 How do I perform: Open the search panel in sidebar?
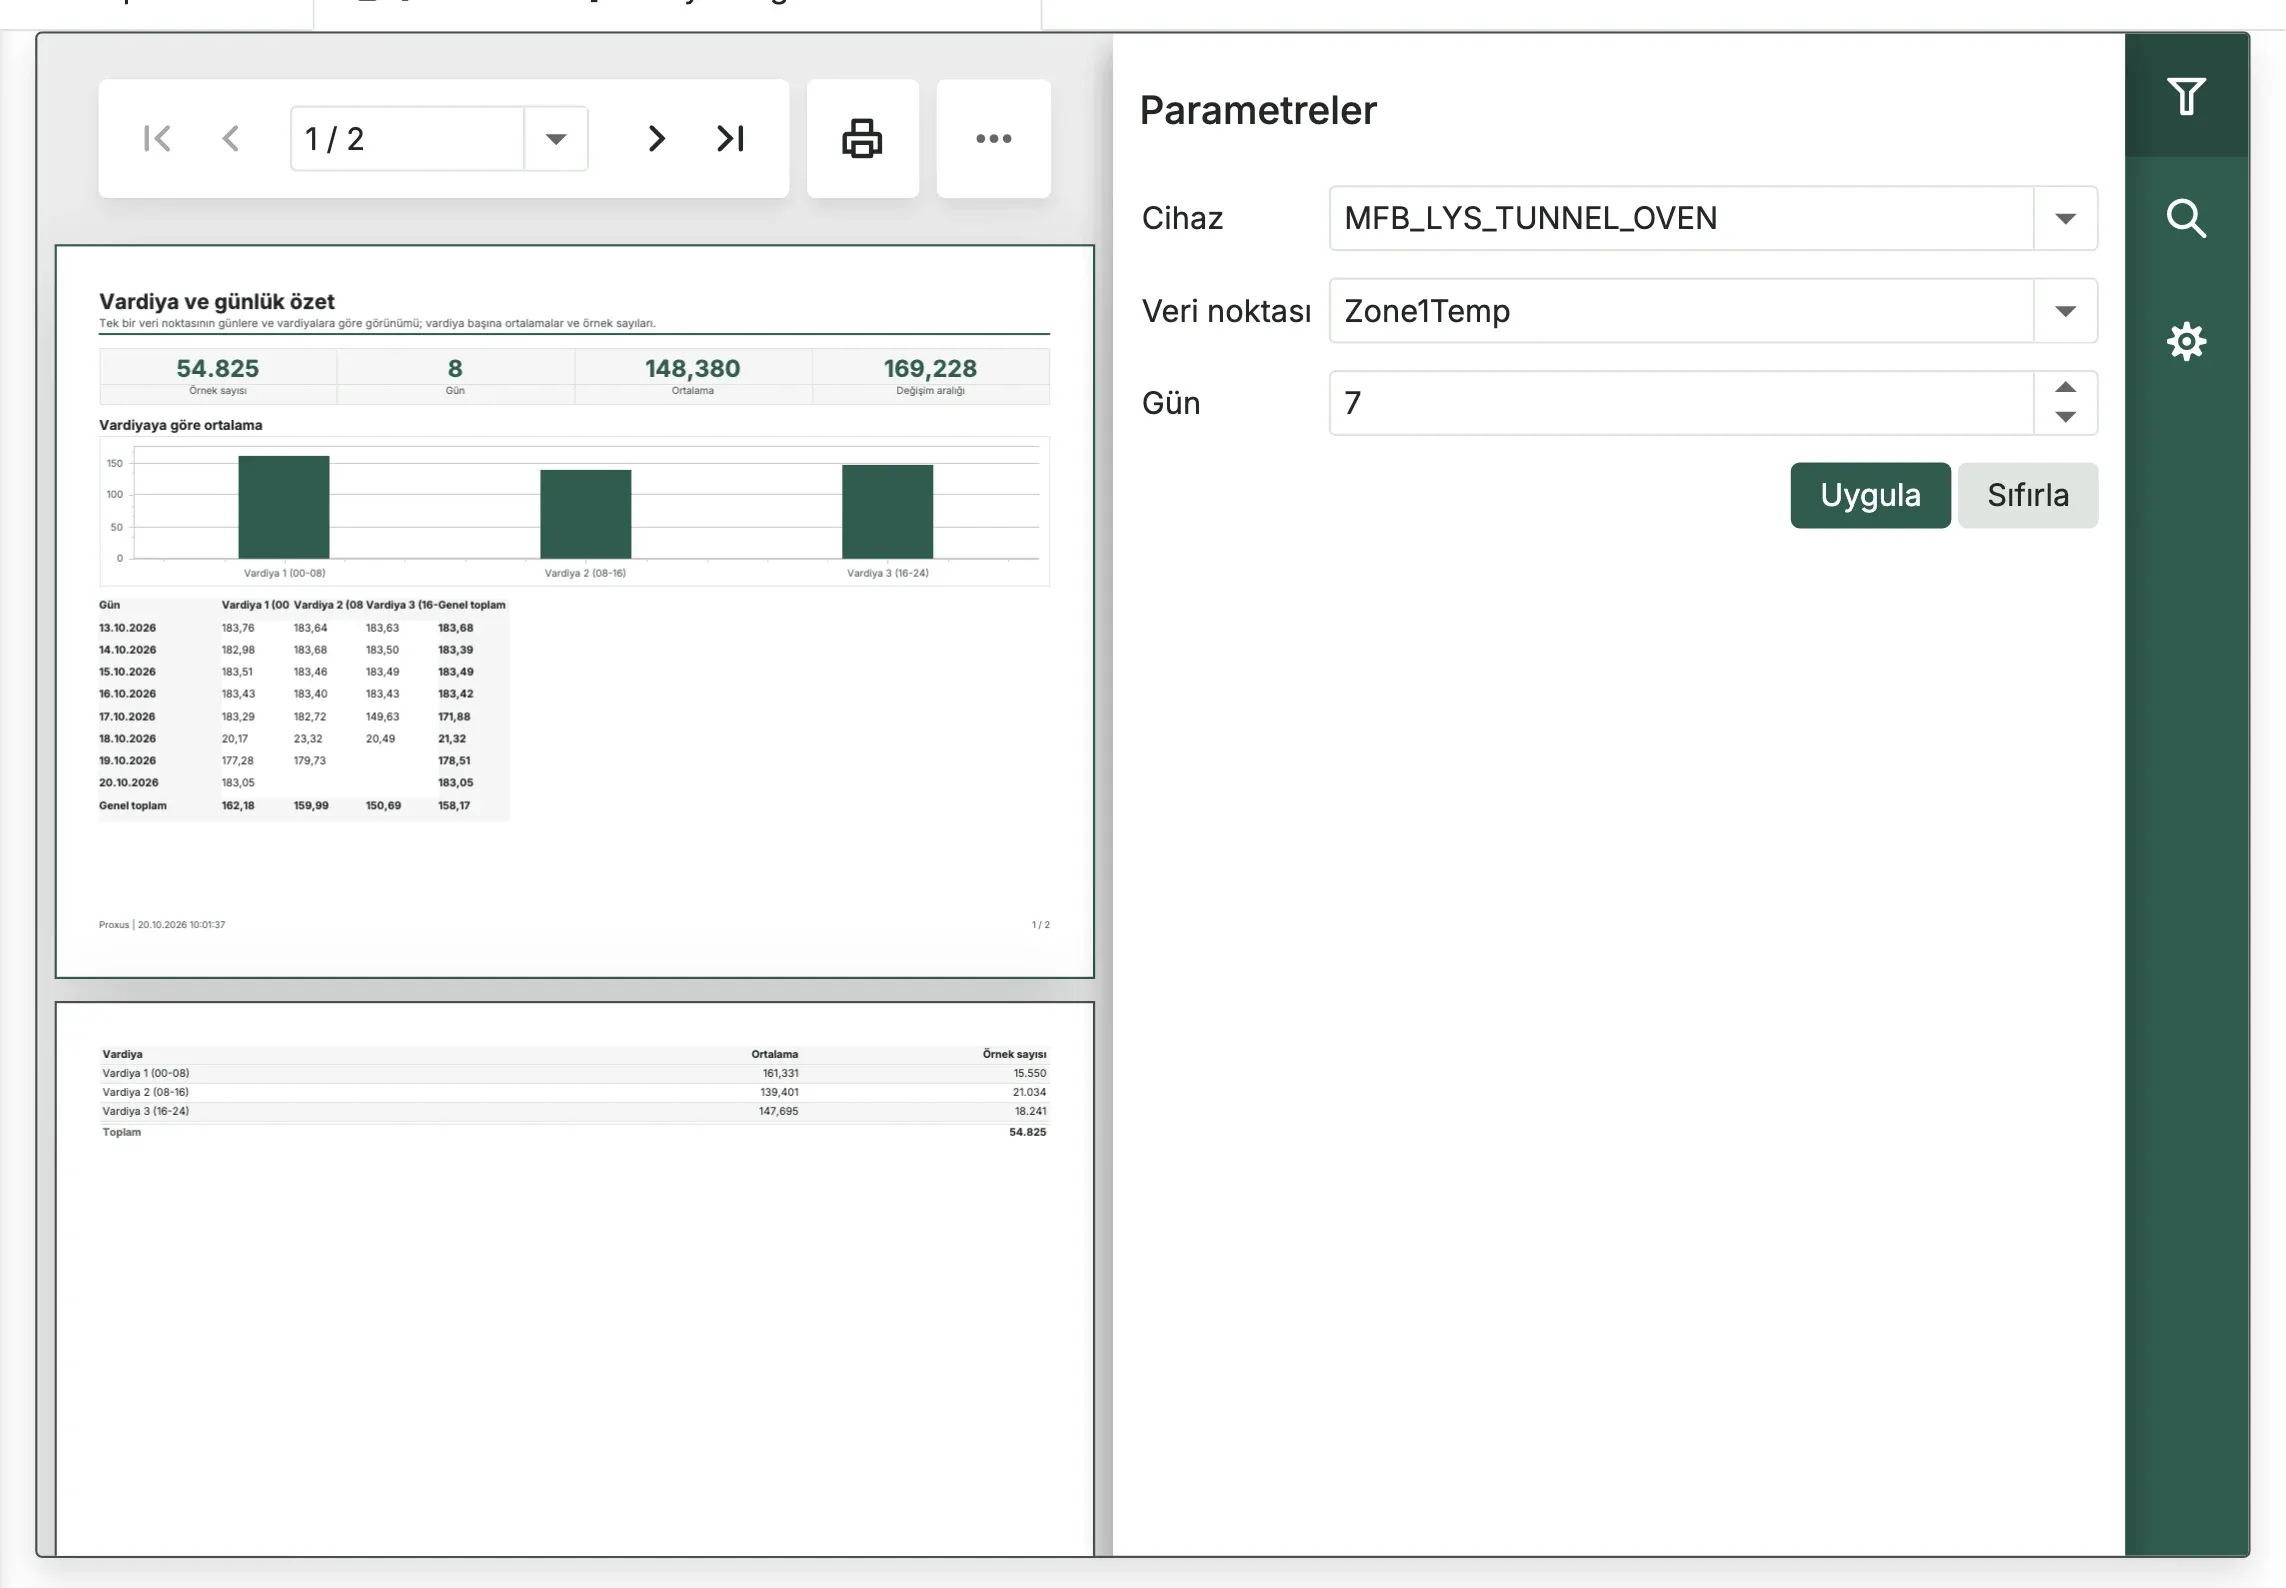[2187, 218]
